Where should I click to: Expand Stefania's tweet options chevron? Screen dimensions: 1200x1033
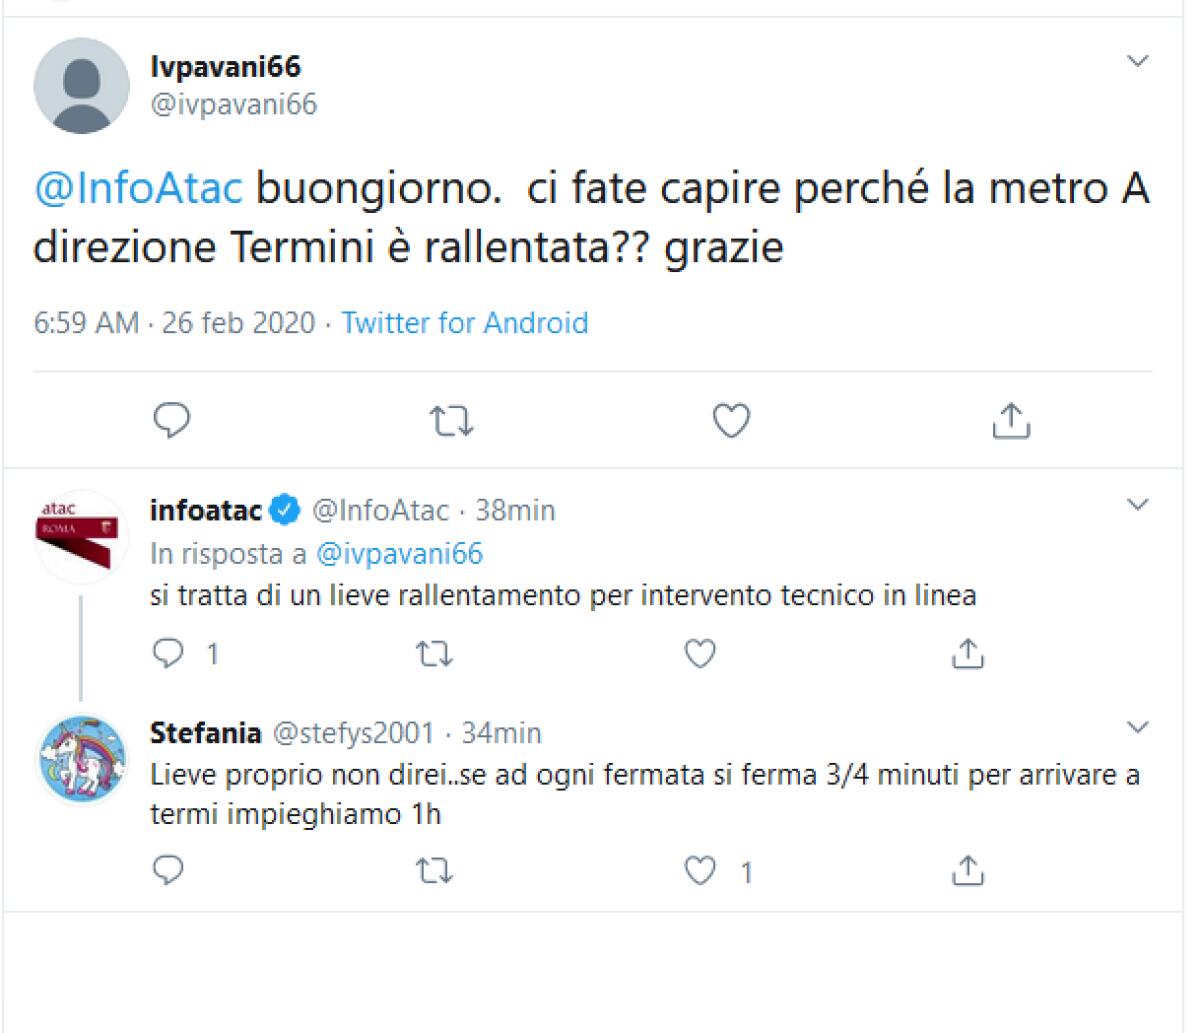point(1138,728)
